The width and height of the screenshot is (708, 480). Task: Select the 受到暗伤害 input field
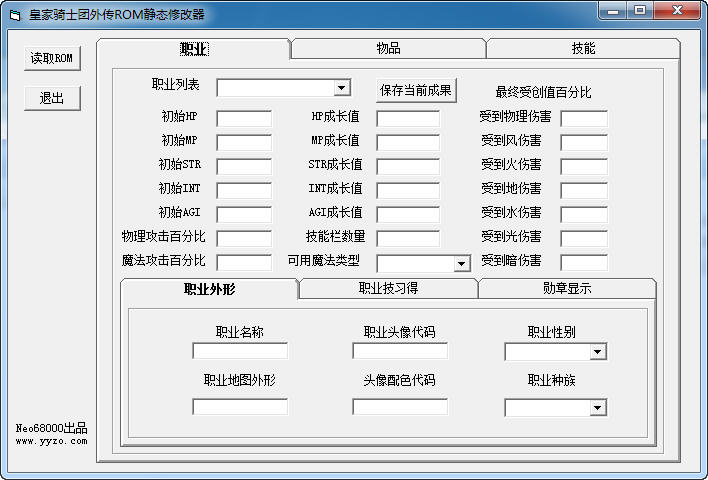tap(584, 262)
